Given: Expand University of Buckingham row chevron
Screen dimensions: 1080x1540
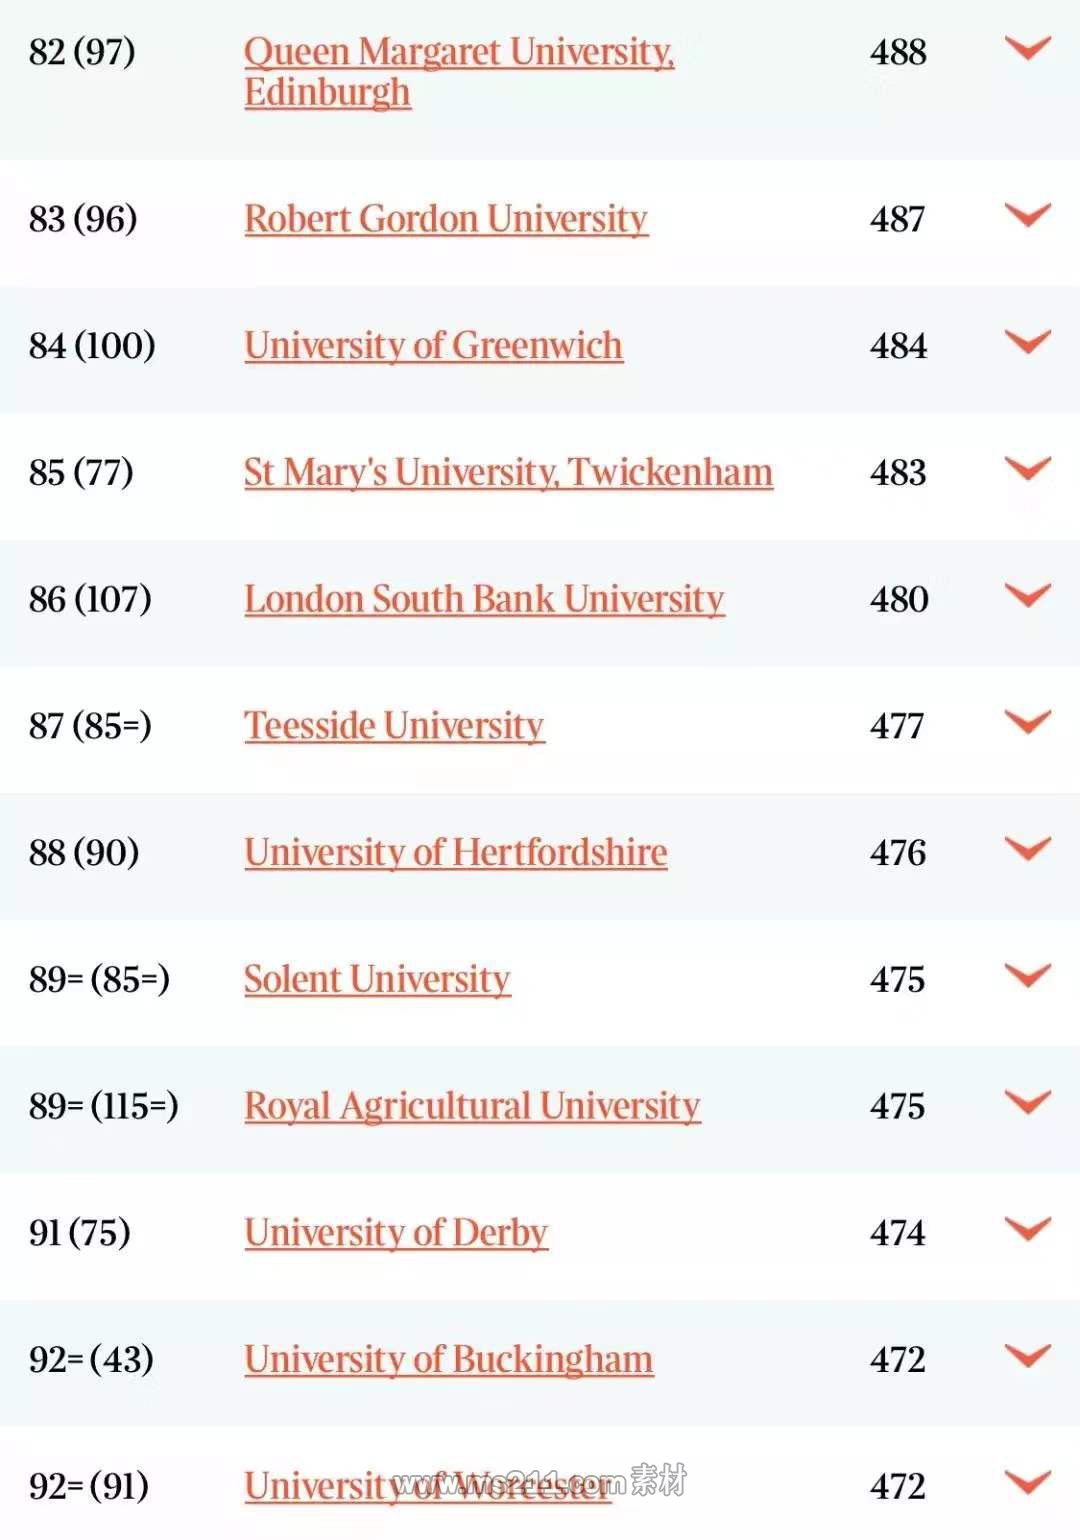Looking at the screenshot, I should click(x=1027, y=1356).
